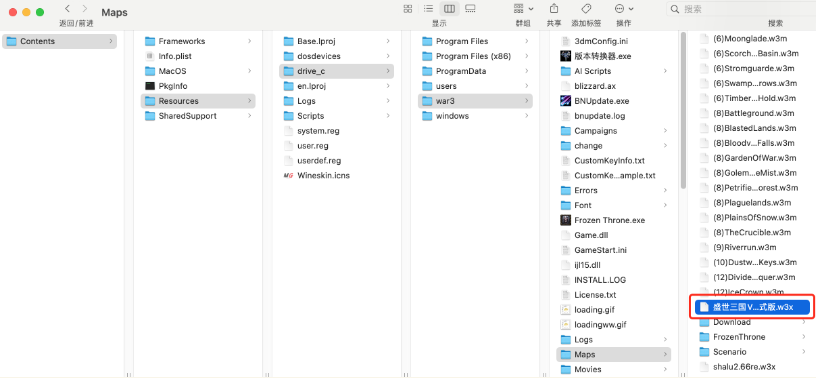Select the PkgInfo file icon
This screenshot has width=816, height=378.
click(x=150, y=86)
